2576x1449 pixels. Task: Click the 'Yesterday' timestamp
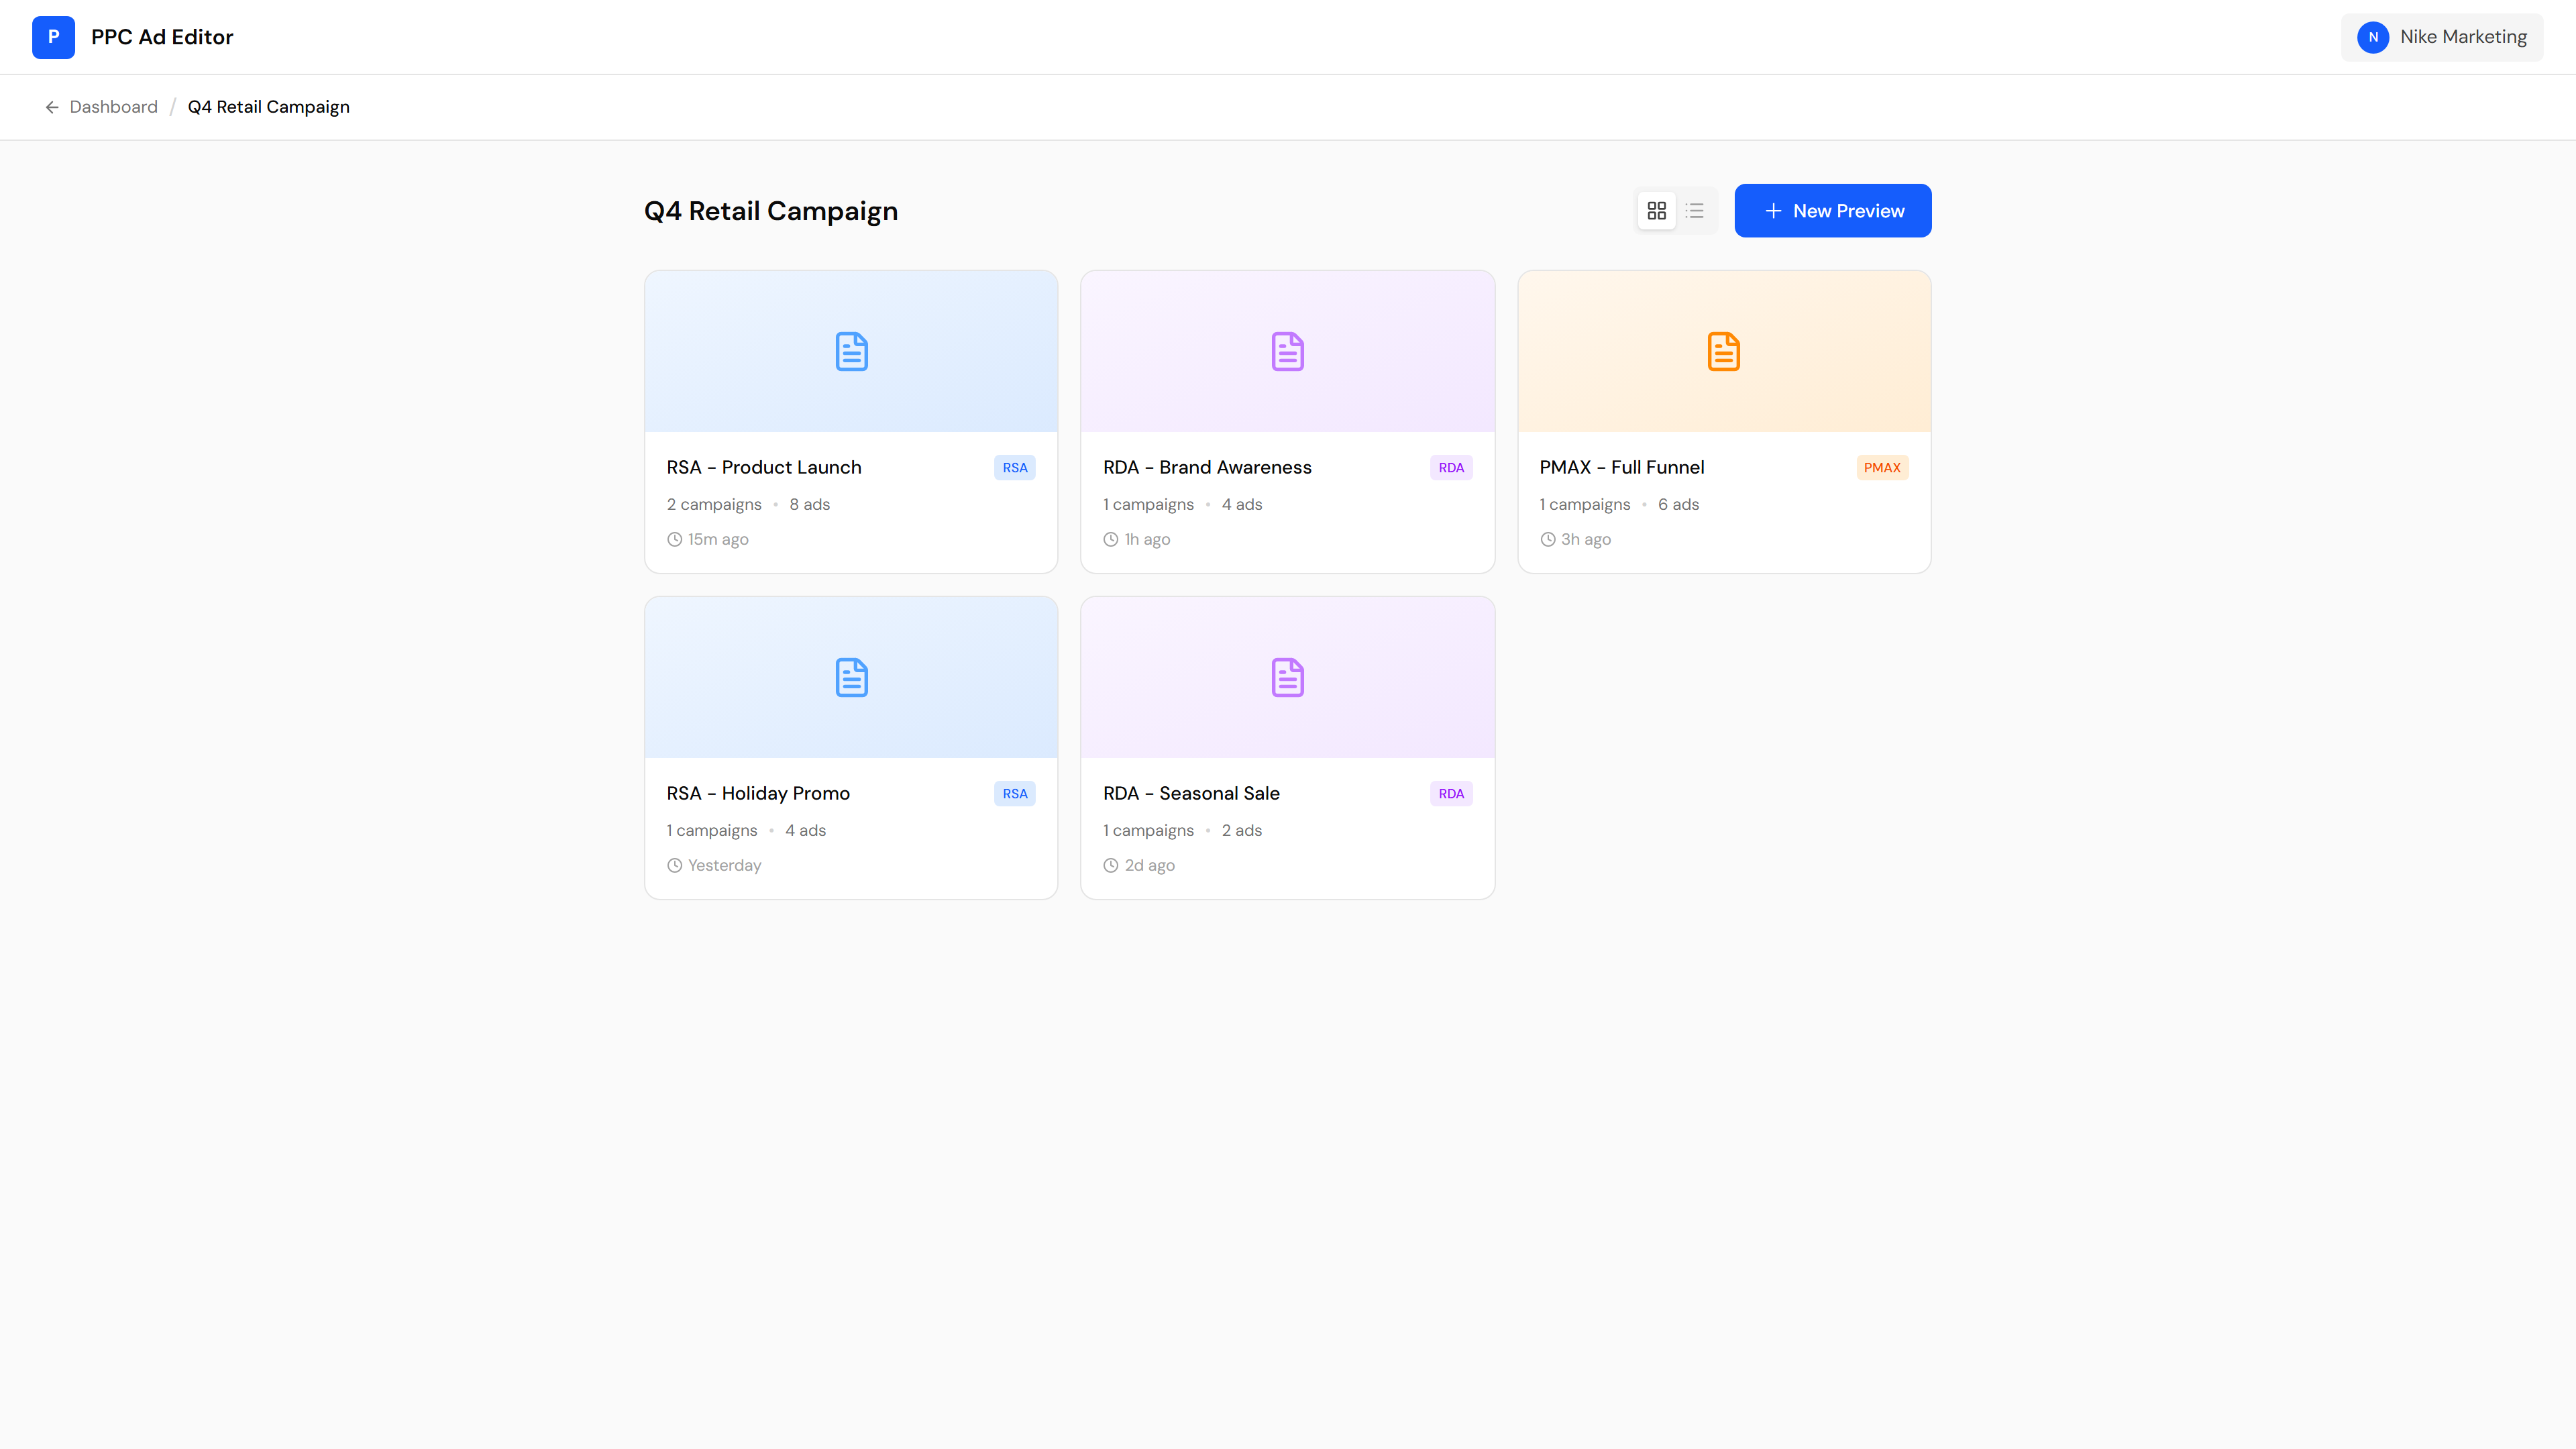725,865
